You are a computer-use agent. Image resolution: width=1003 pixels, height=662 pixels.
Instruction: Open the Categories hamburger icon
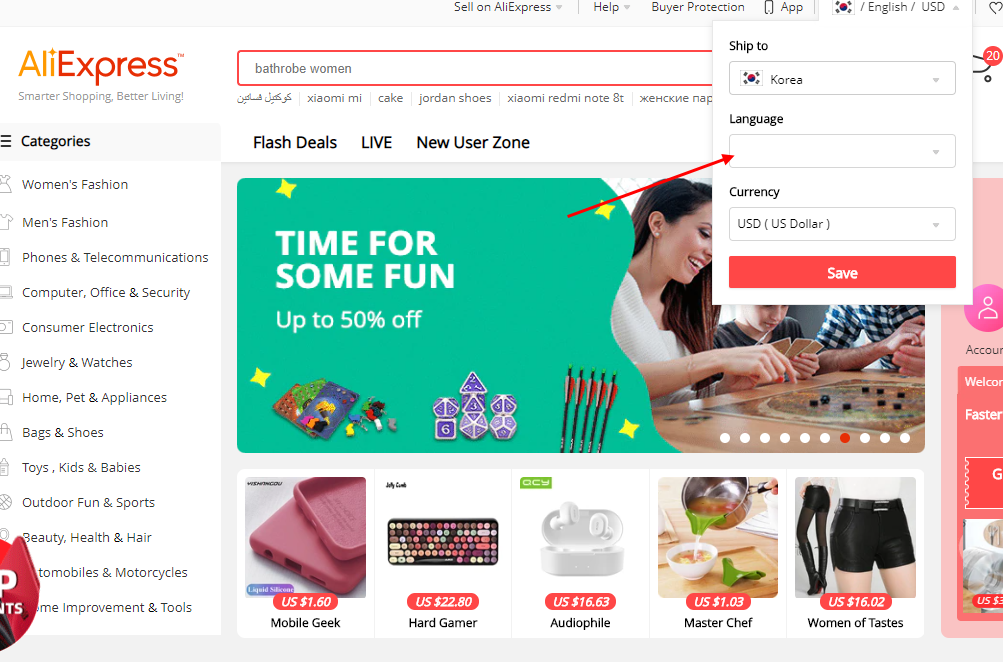[x=6, y=141]
